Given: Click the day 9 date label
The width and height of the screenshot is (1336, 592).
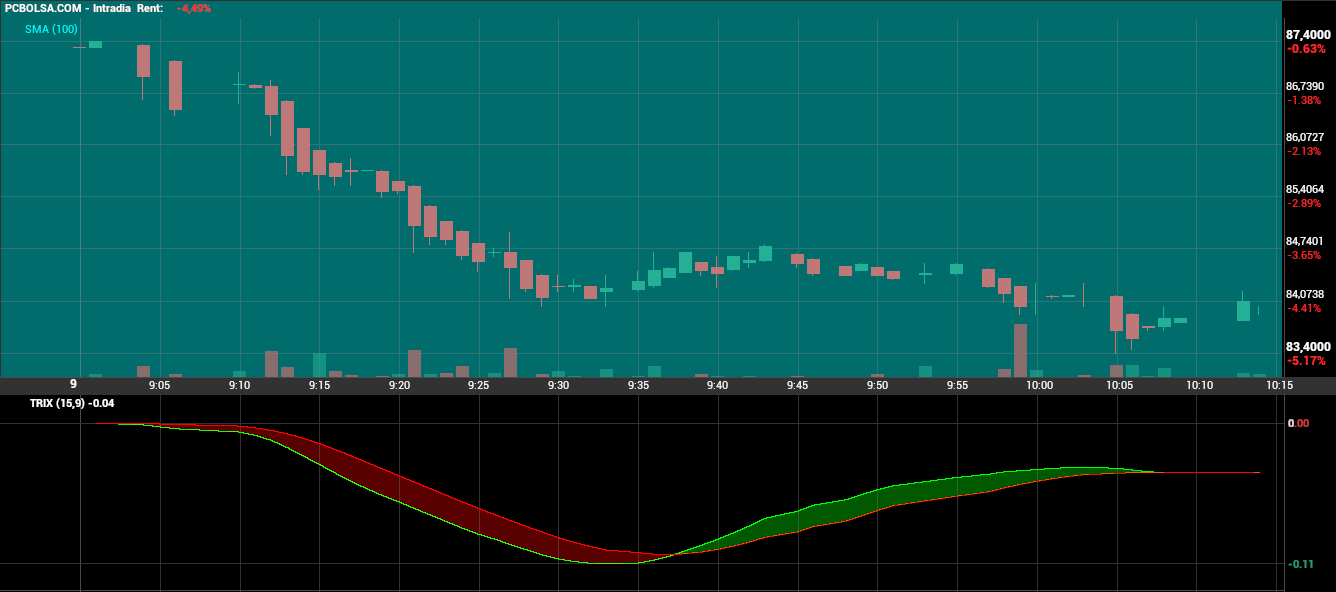Looking at the screenshot, I should pos(73,384).
